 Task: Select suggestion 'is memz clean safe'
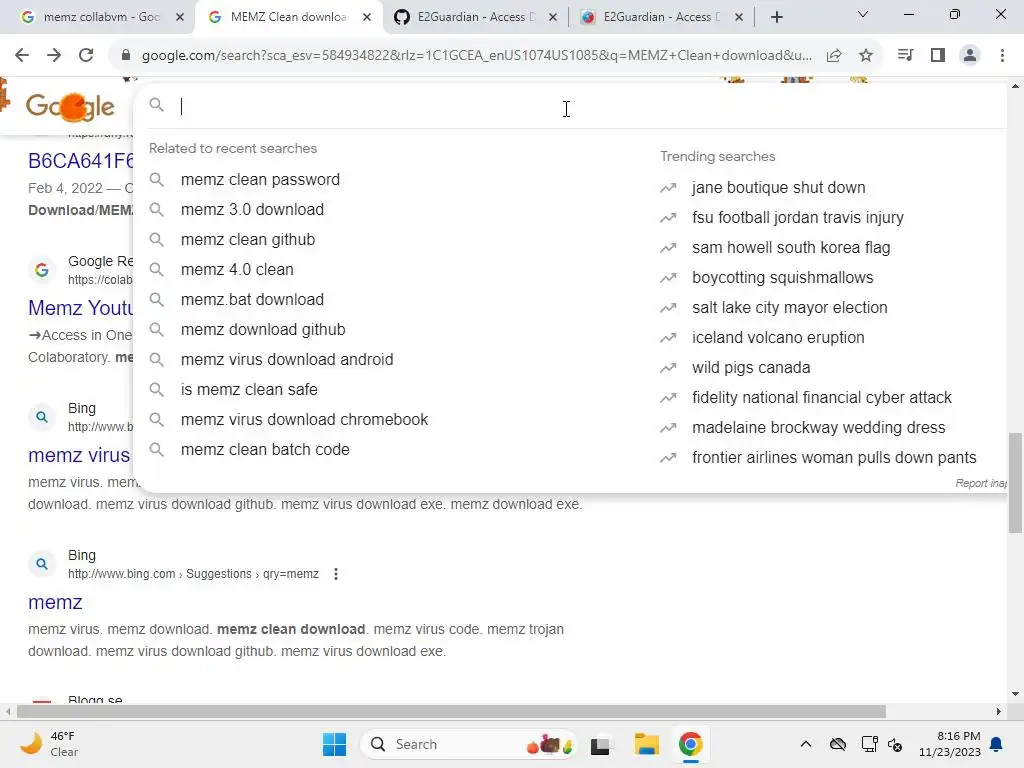[249, 390]
